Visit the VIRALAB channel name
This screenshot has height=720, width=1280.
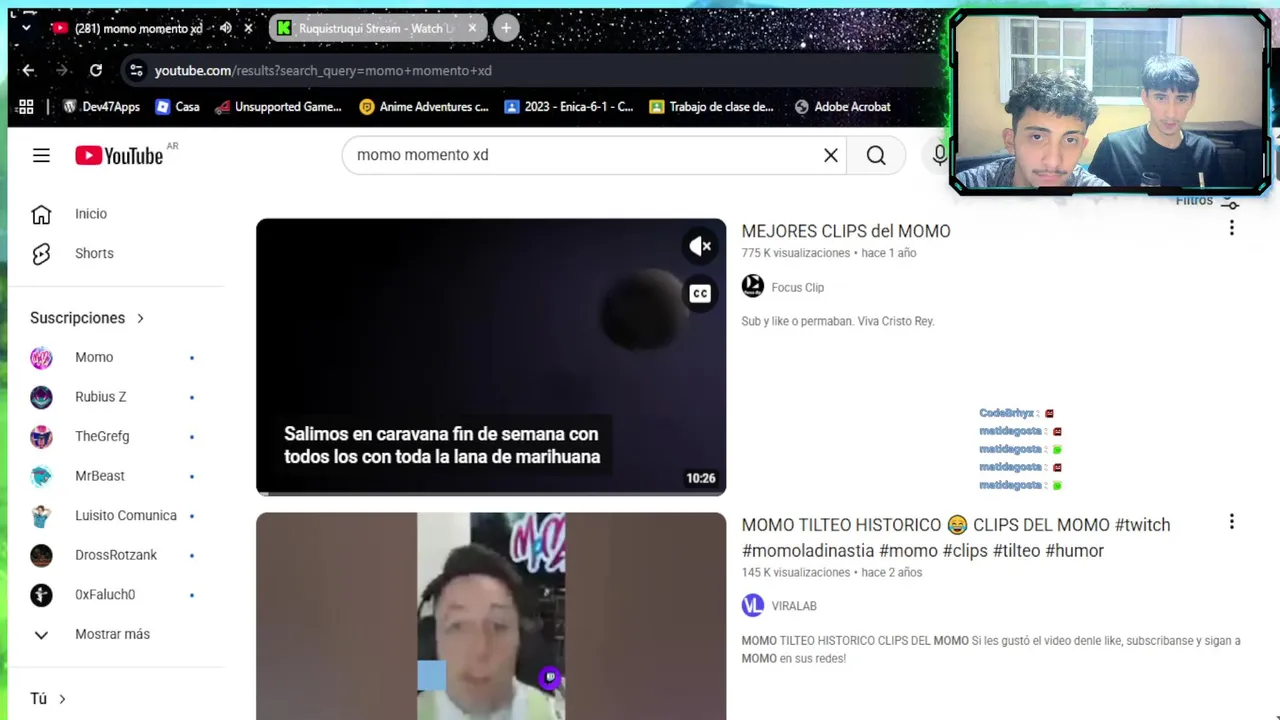[794, 606]
